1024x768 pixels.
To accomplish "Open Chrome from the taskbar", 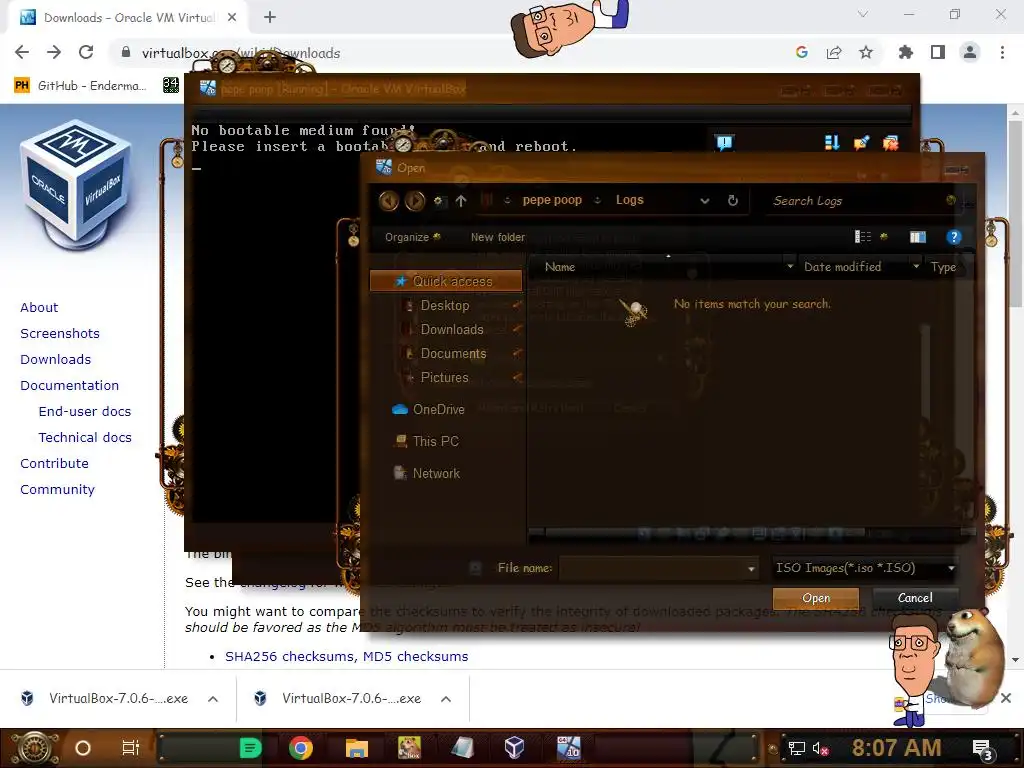I will click(300, 748).
